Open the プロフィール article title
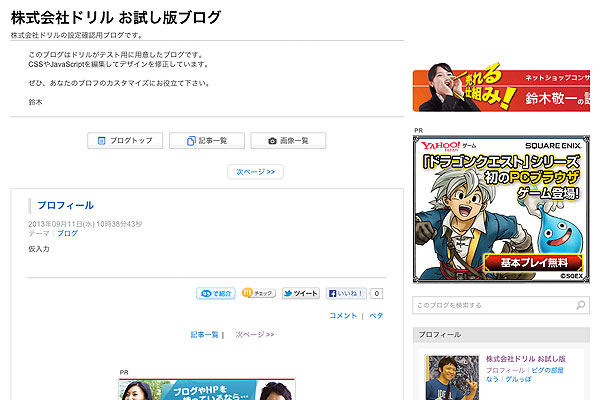 tap(65, 206)
